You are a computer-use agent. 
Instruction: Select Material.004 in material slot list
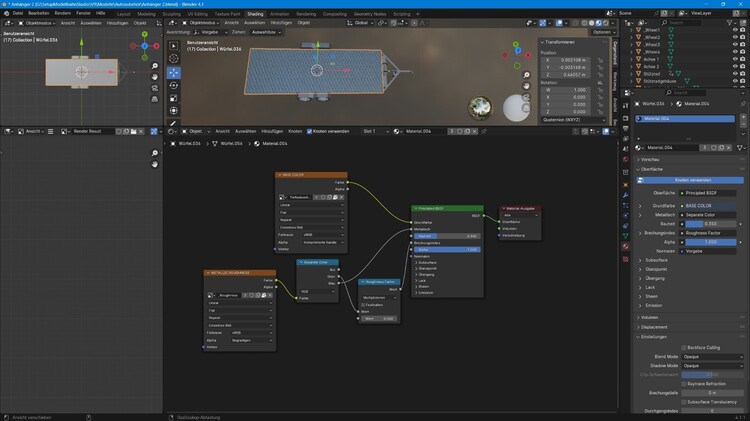(x=685, y=119)
